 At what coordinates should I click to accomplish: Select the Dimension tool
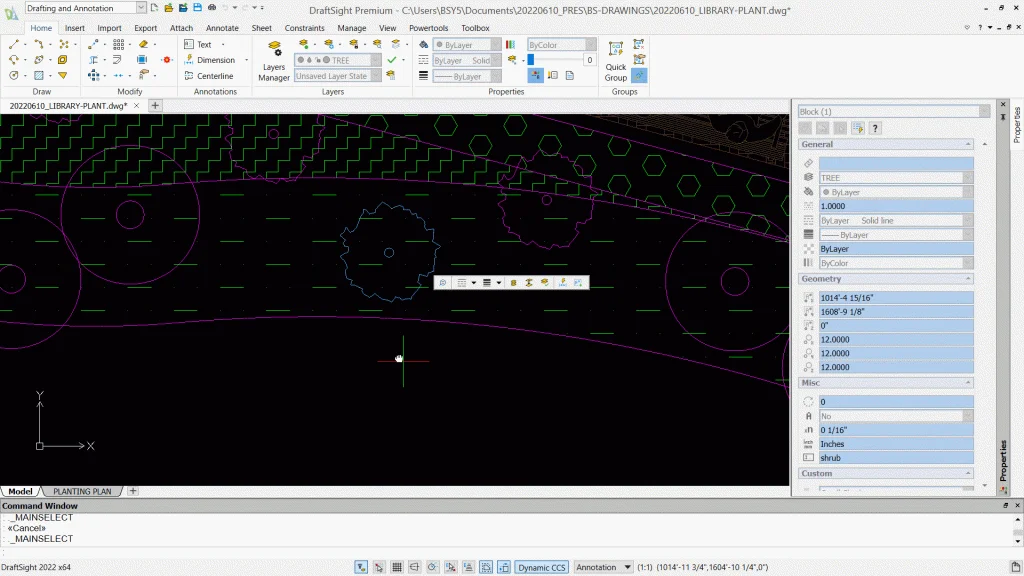coord(214,60)
